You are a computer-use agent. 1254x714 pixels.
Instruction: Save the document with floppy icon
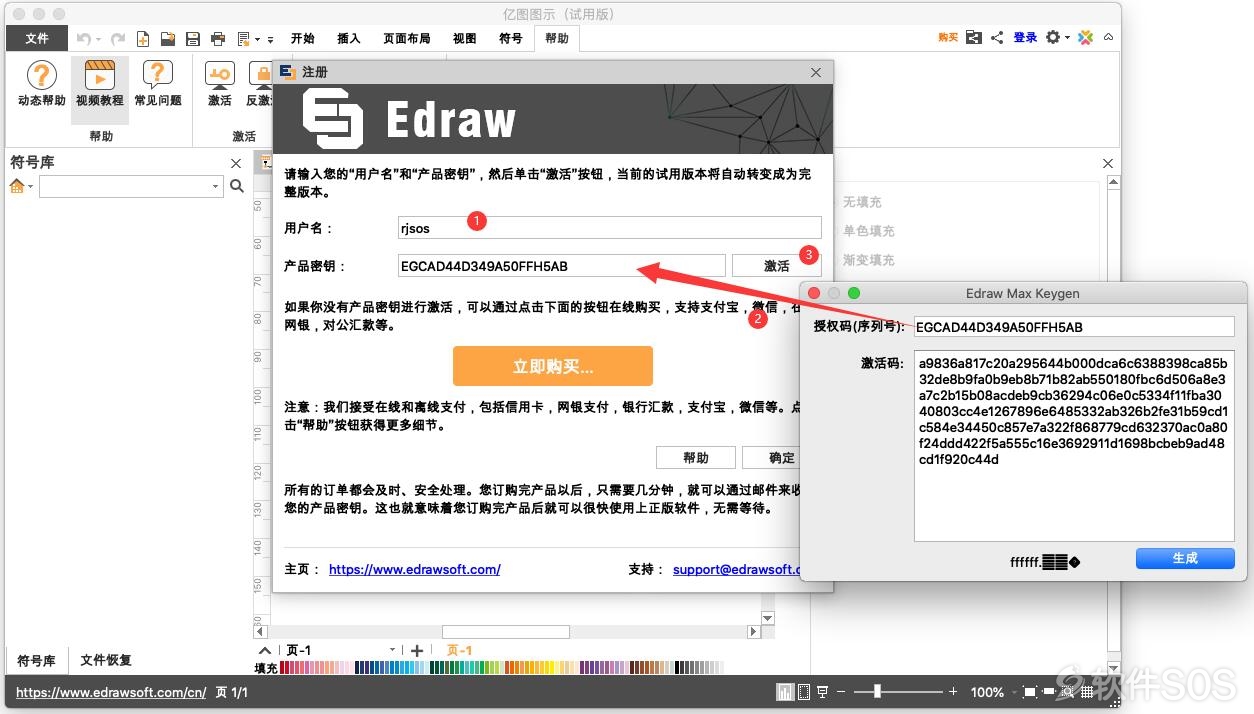click(x=193, y=38)
